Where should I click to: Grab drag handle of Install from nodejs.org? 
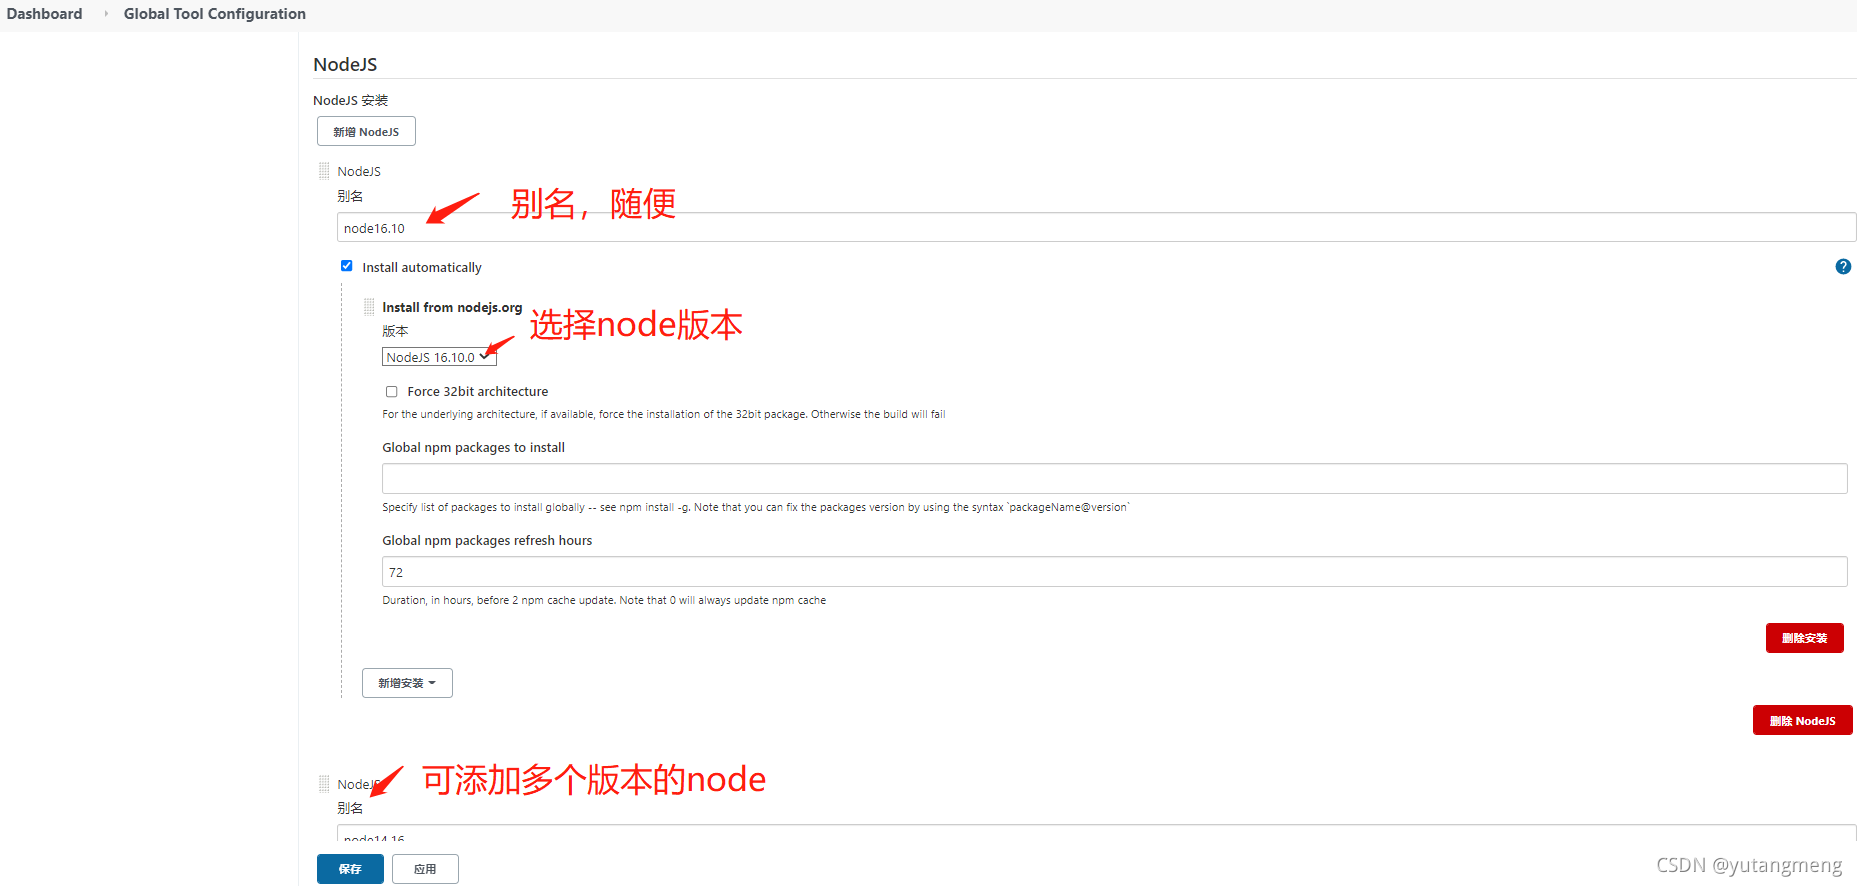click(x=369, y=307)
